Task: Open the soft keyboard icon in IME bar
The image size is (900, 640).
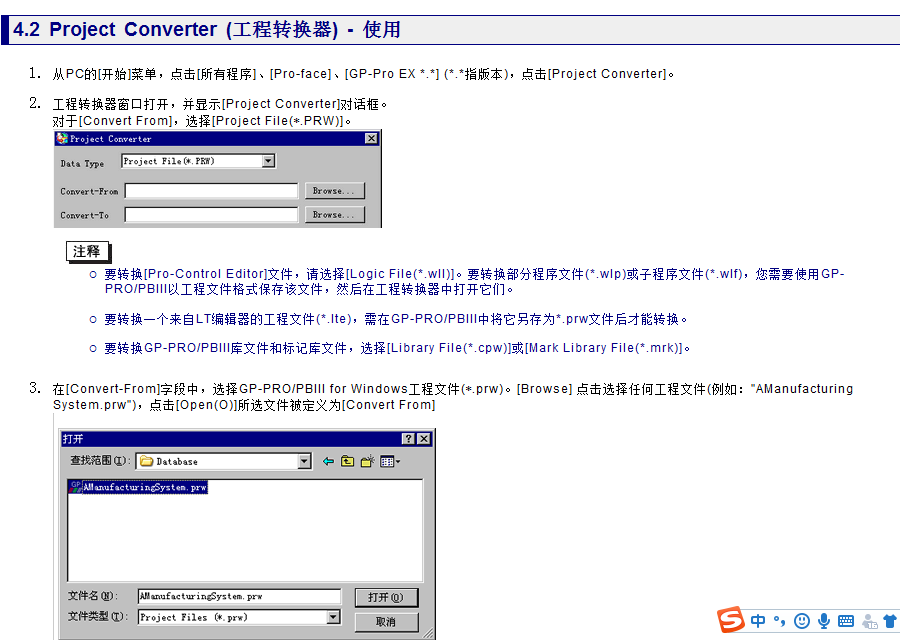Action: pos(846,621)
